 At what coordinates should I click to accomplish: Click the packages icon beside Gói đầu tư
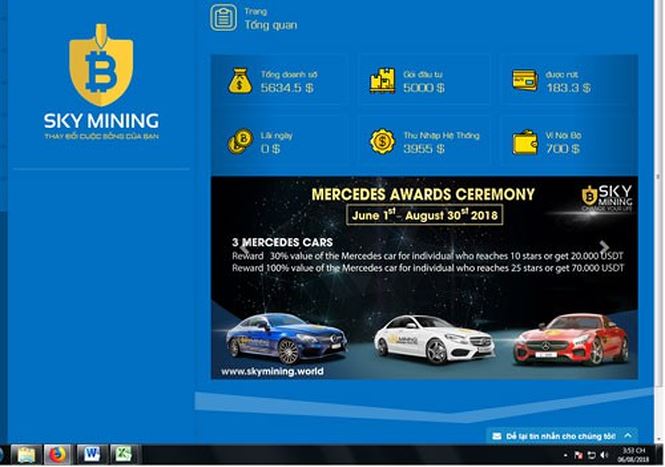tap(382, 80)
